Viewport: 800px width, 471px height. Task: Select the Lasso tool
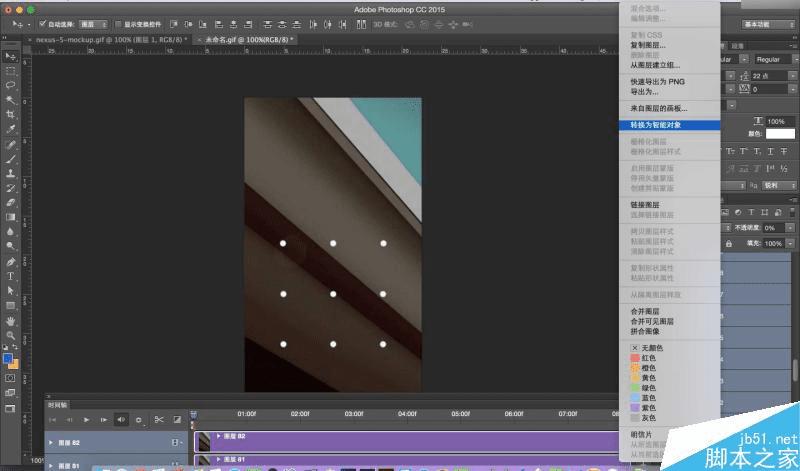tap(10, 85)
